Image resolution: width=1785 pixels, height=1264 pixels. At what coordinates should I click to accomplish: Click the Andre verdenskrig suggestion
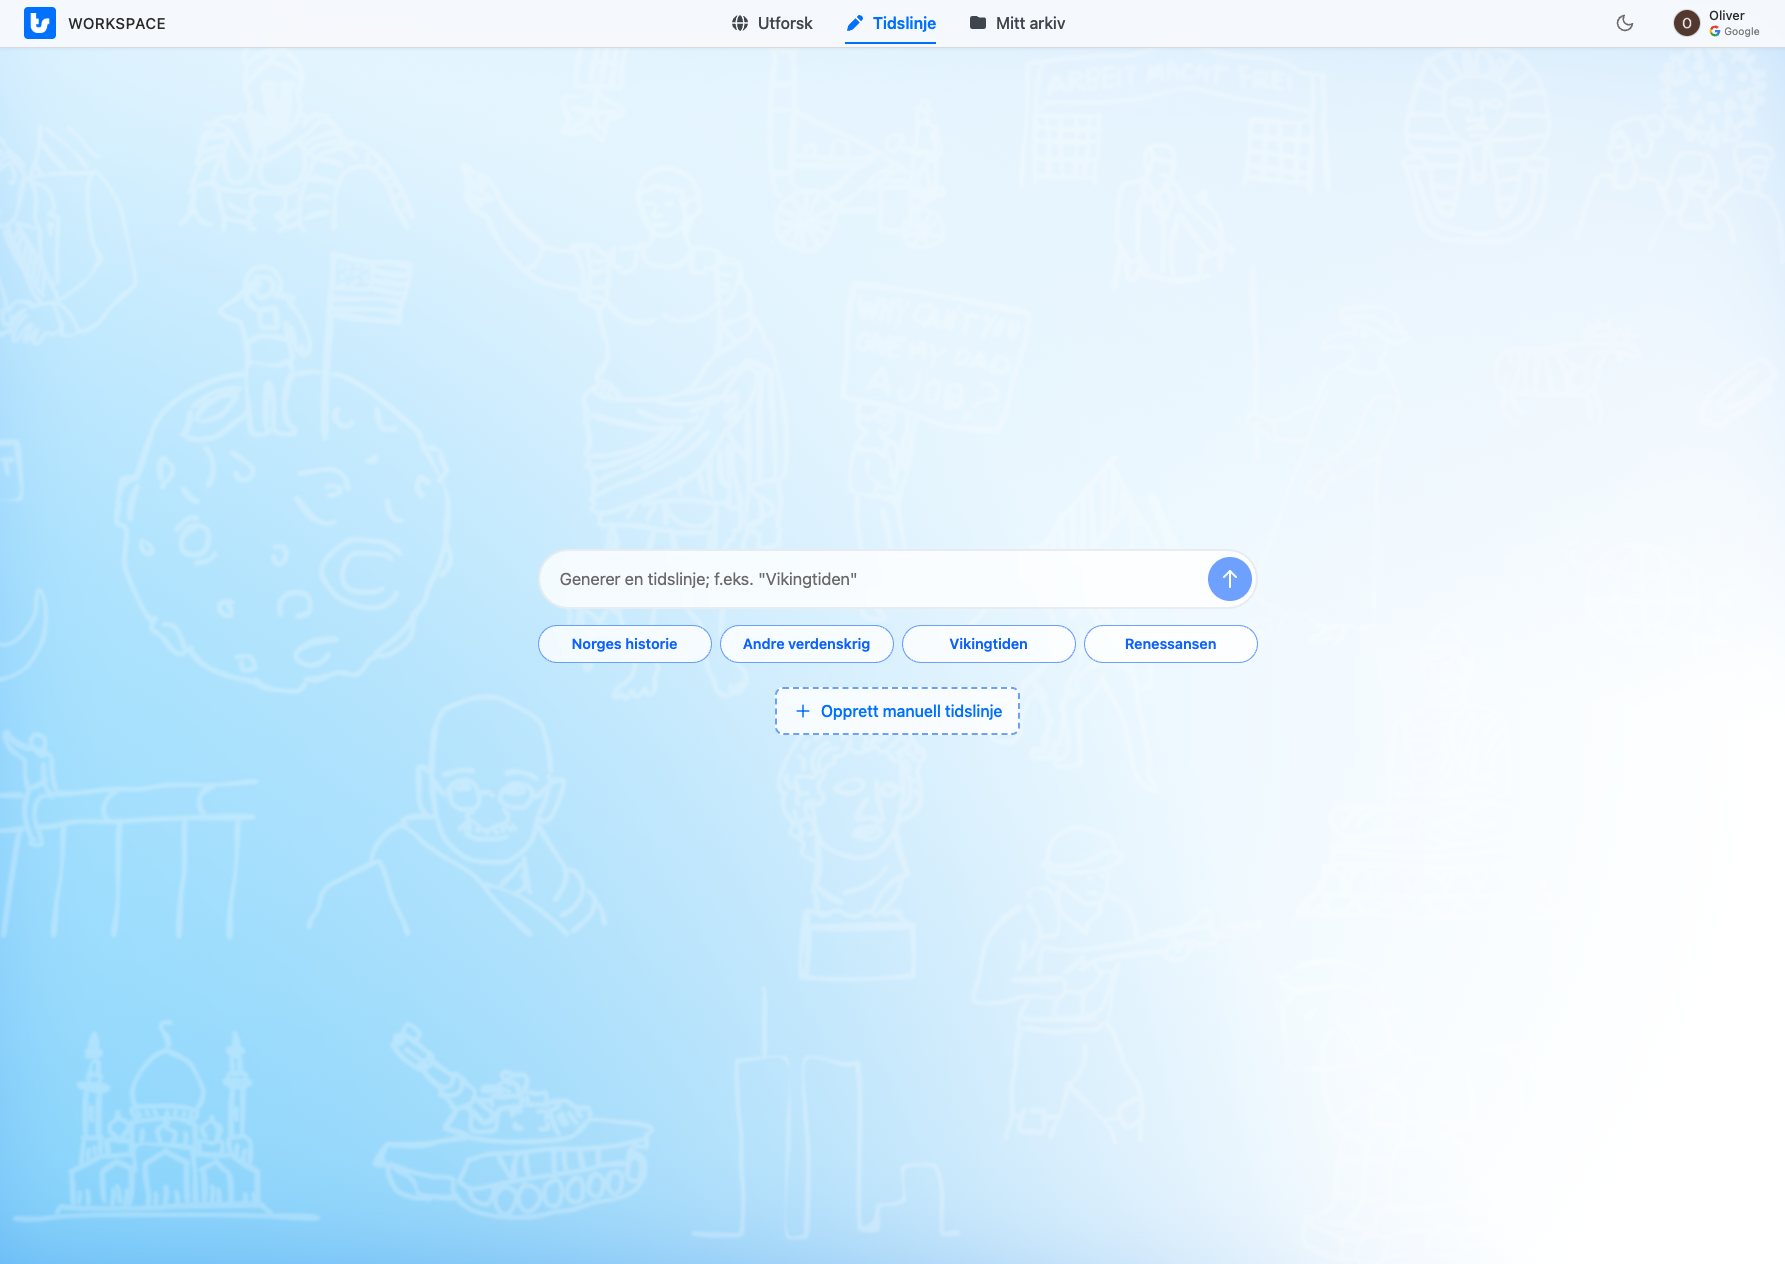806,643
